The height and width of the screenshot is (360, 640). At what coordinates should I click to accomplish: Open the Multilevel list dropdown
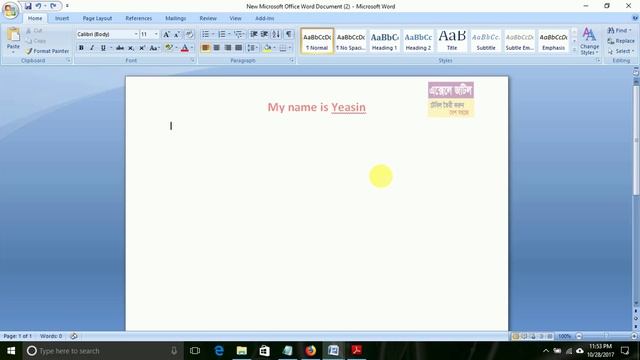(245, 34)
